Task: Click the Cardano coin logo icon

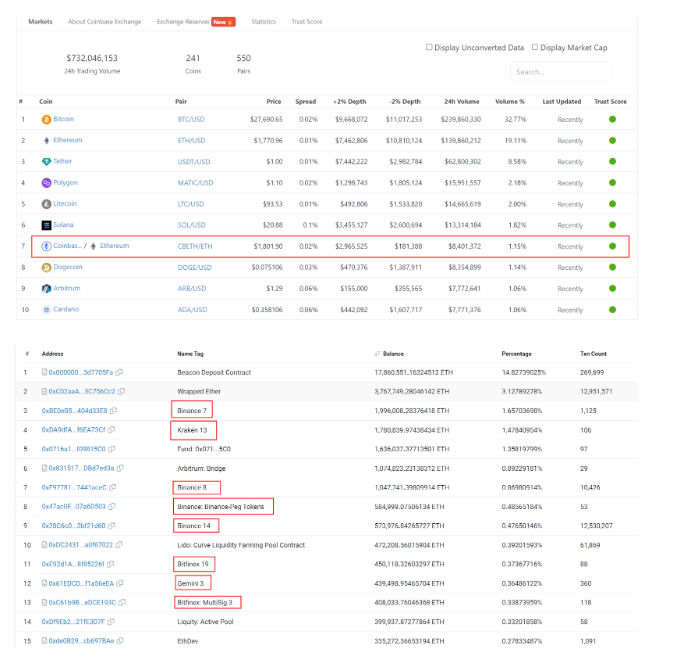Action: (x=46, y=310)
